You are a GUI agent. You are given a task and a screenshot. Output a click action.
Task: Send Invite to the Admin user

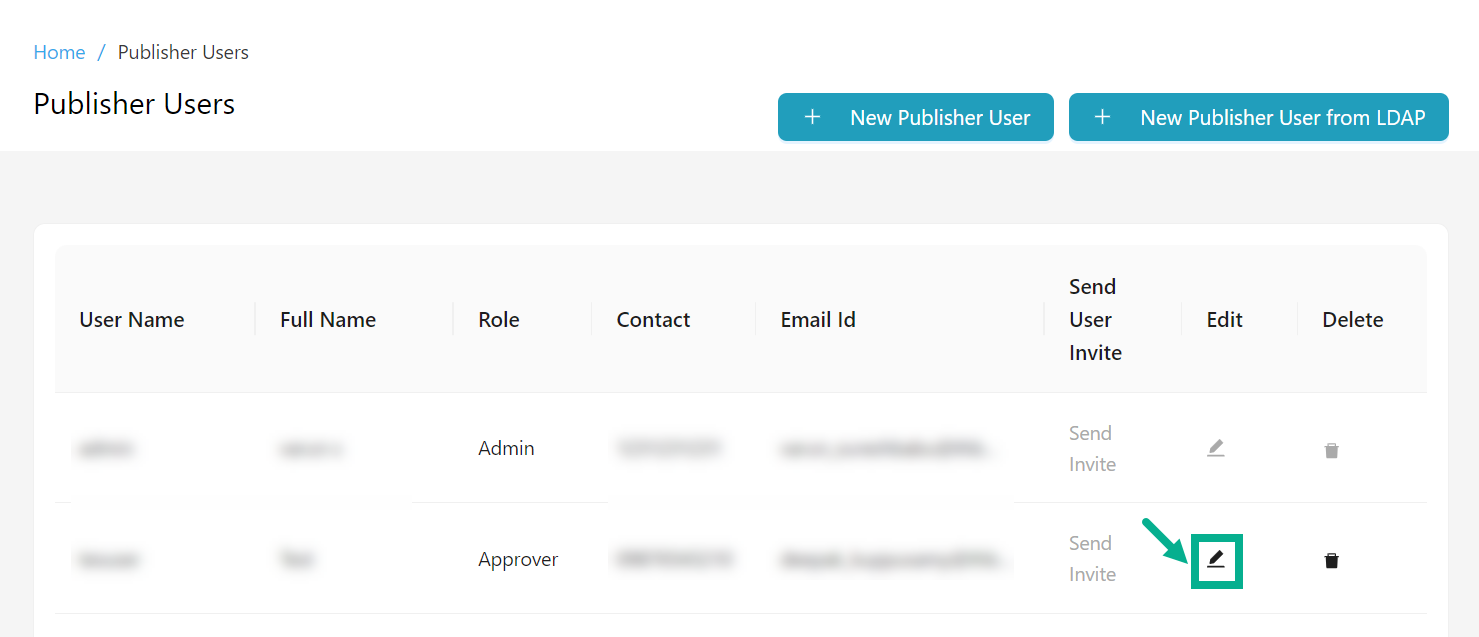pos(1091,449)
